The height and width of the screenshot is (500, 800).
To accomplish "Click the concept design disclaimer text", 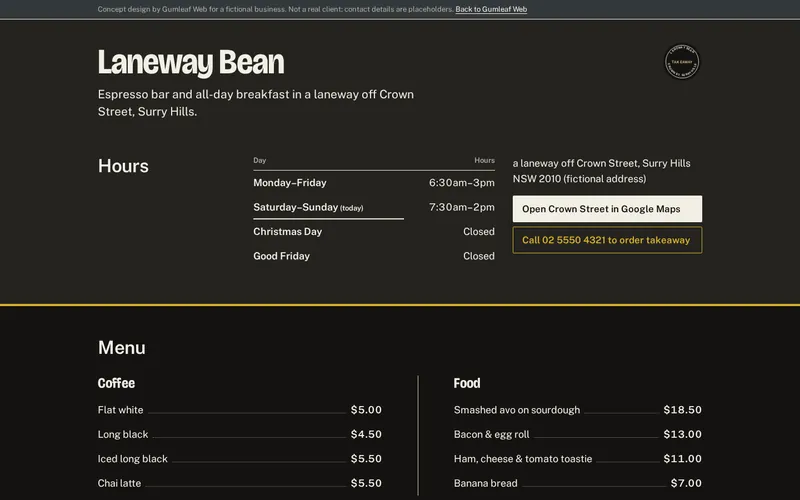I will click(276, 9).
